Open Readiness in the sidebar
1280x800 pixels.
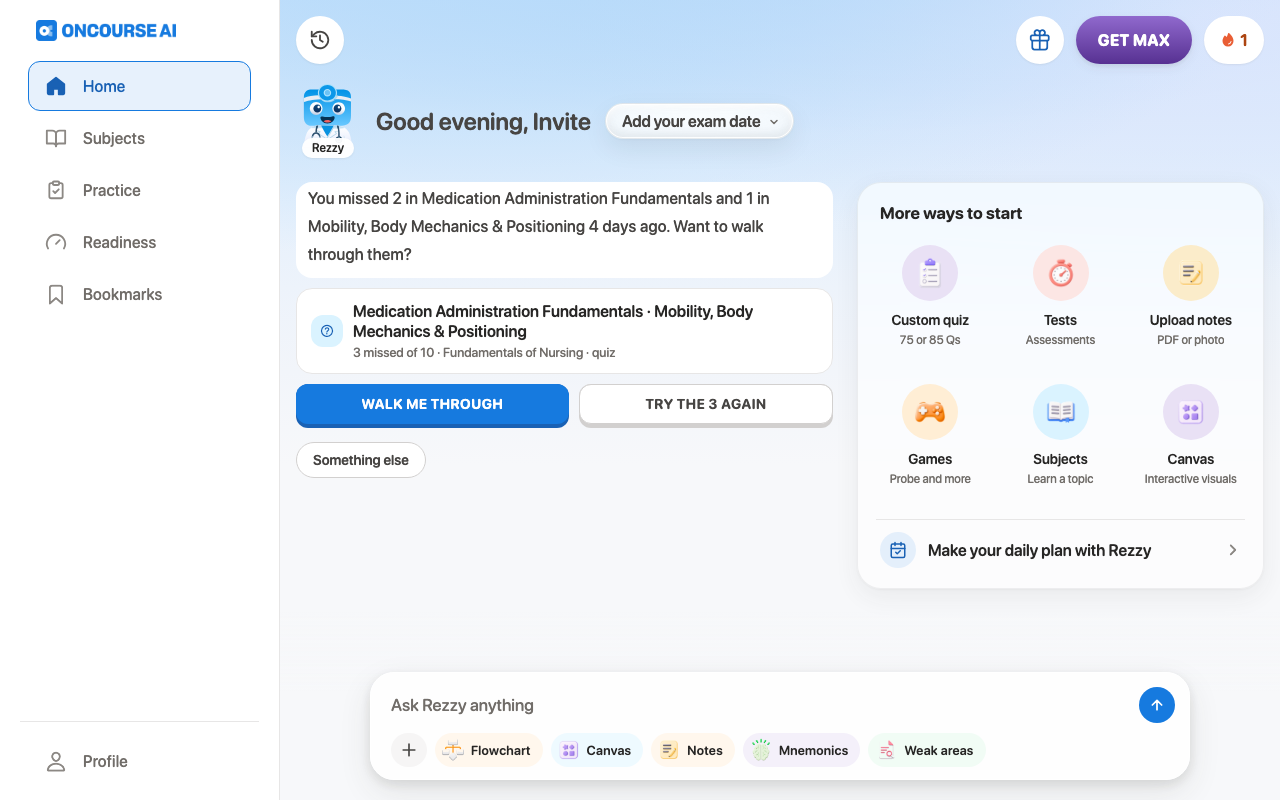139,242
